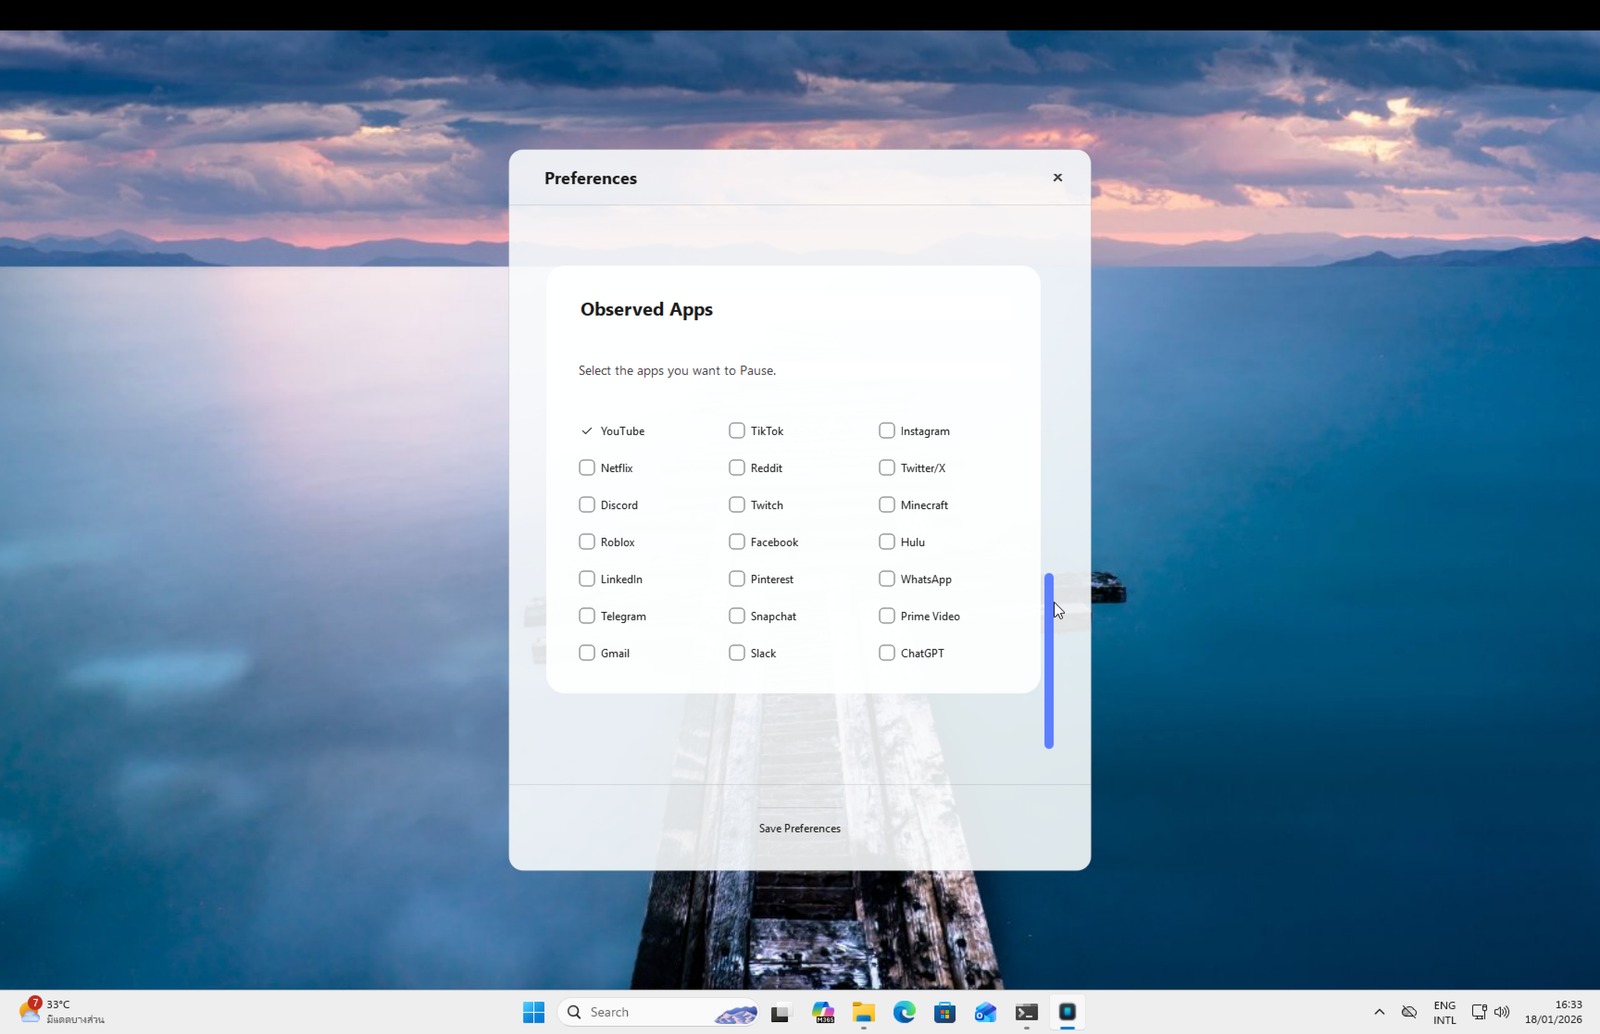The width and height of the screenshot is (1600, 1034).
Task: Launch Microsoft 365 Copilot
Action: tap(823, 1012)
